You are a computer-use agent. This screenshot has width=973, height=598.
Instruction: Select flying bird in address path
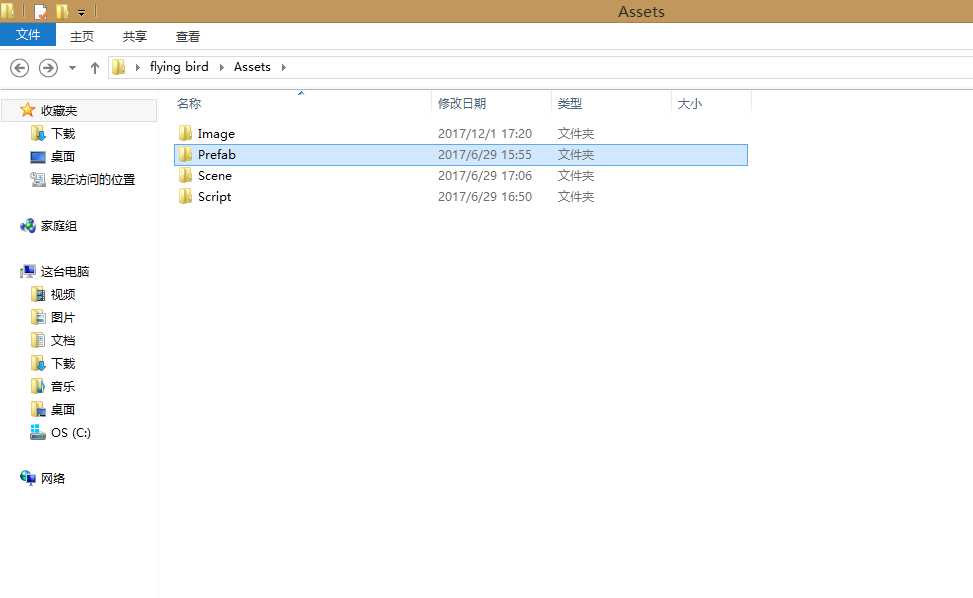click(x=179, y=66)
